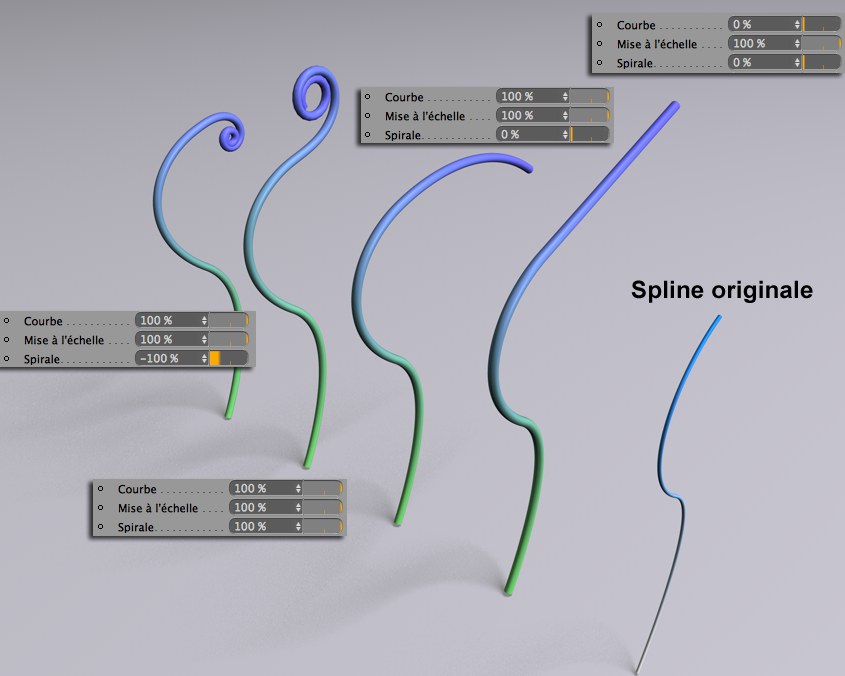Viewport: 845px width, 676px height.
Task: Click the slider bar beside Courbe 0 %
Action: tap(822, 25)
